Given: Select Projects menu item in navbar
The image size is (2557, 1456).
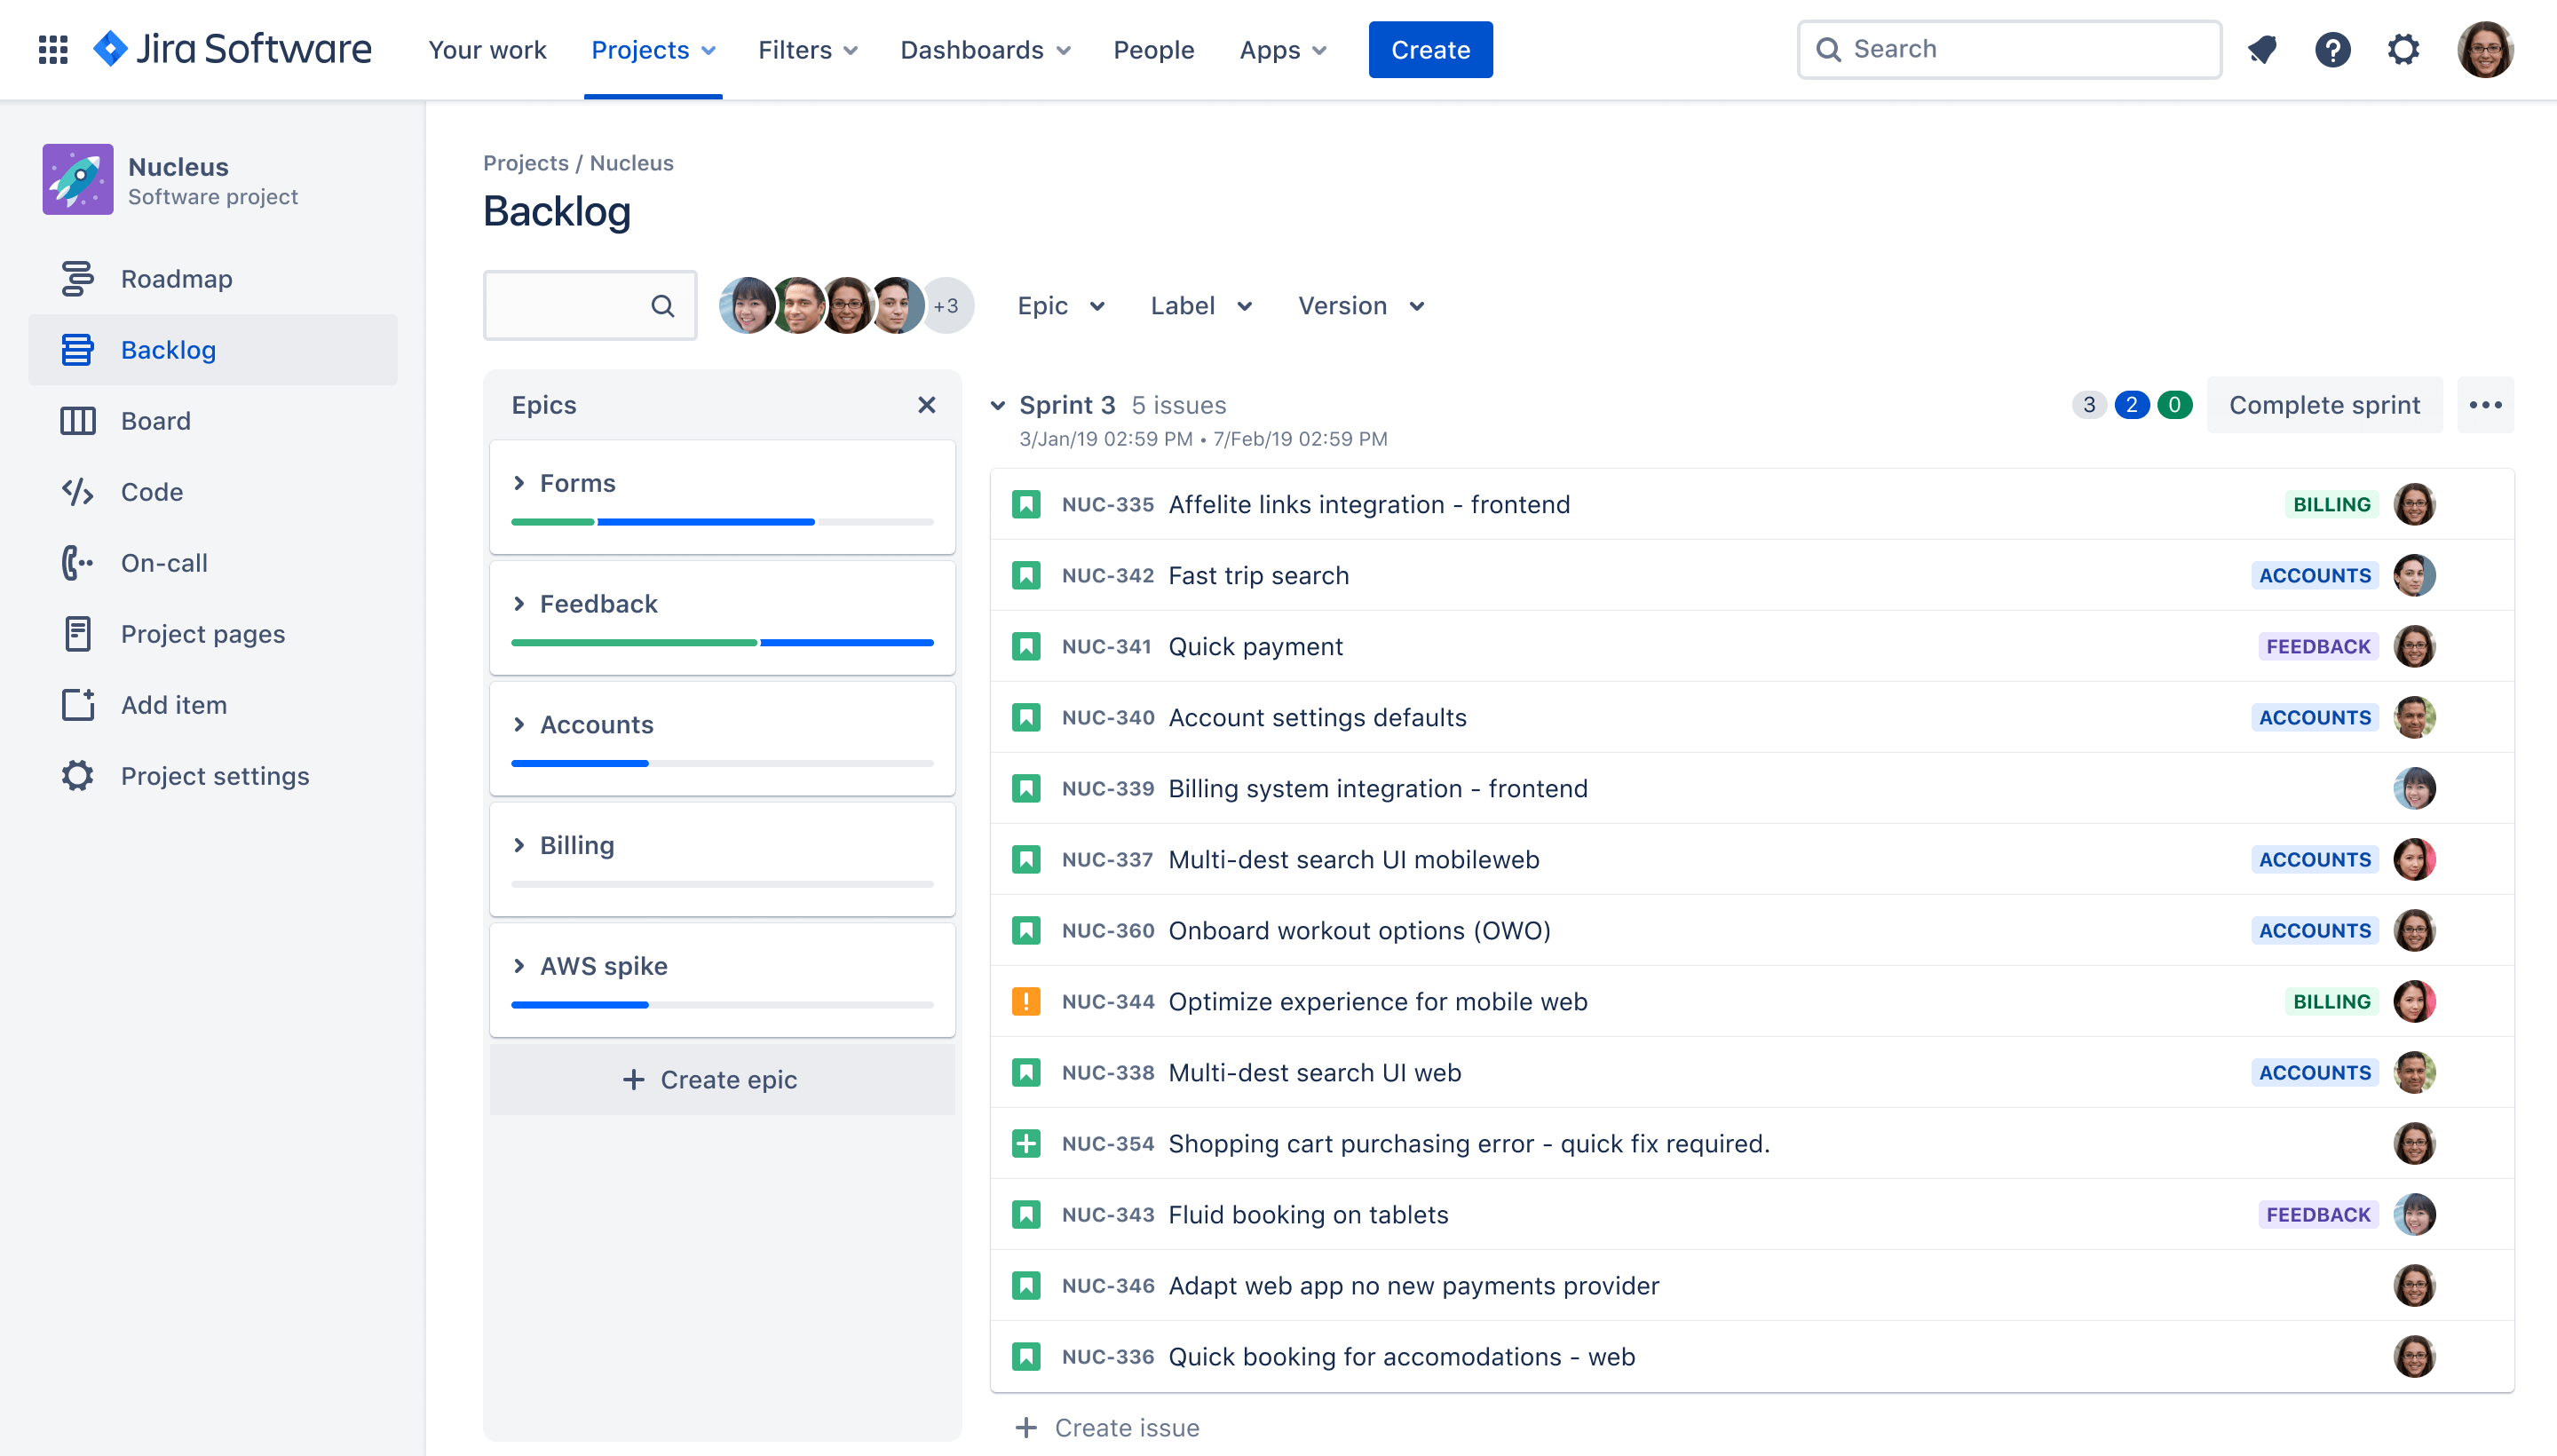Looking at the screenshot, I should pyautogui.click(x=653, y=49).
